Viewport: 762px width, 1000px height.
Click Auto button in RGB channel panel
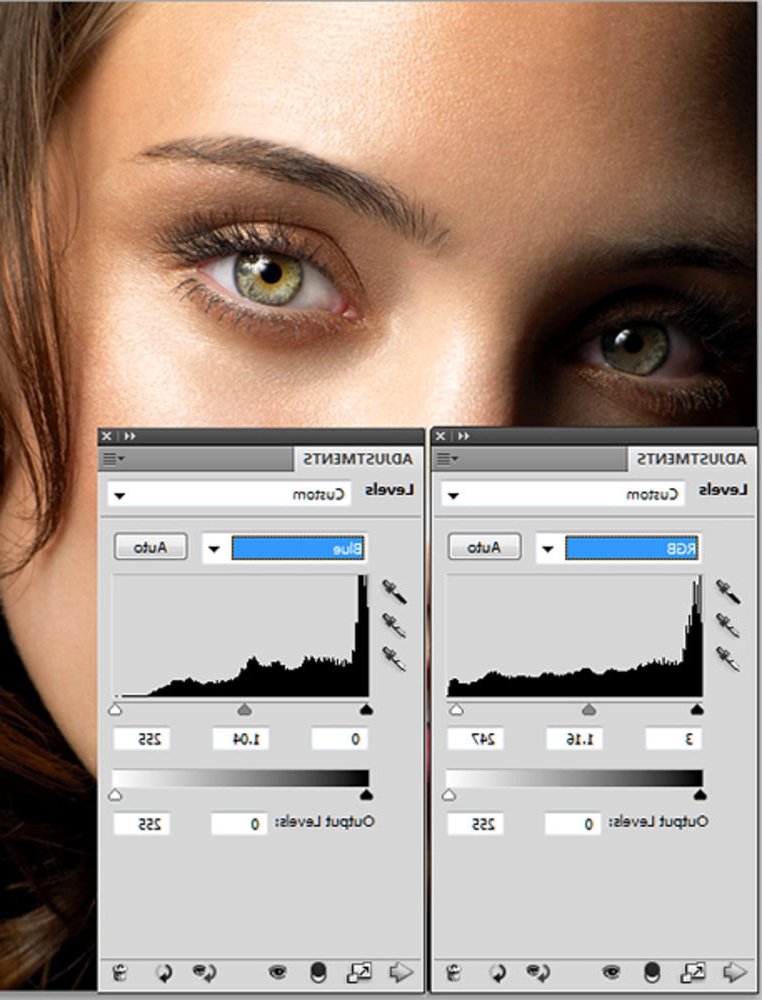tap(485, 547)
